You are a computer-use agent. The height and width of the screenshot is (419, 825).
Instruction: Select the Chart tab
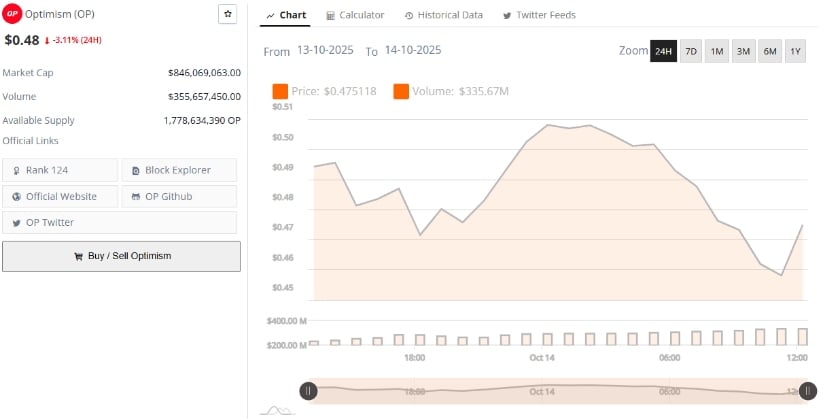tap(287, 15)
